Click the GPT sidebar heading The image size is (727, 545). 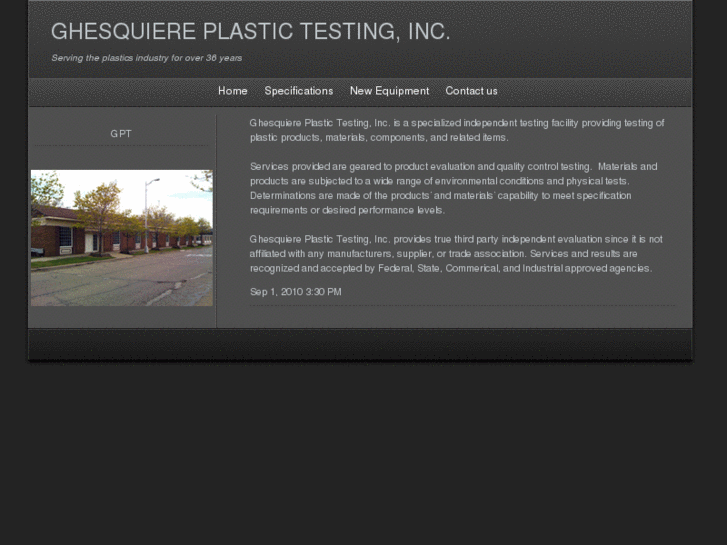(121, 134)
